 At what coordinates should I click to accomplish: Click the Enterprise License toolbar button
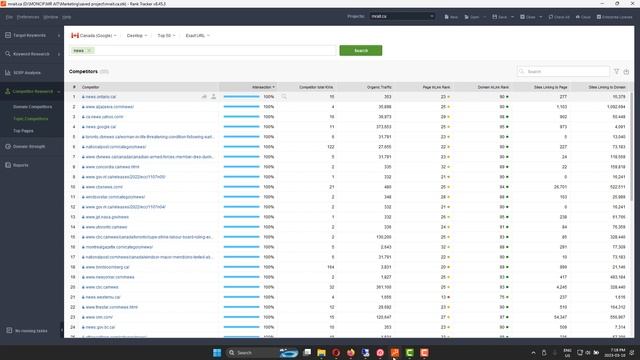pos(614,17)
